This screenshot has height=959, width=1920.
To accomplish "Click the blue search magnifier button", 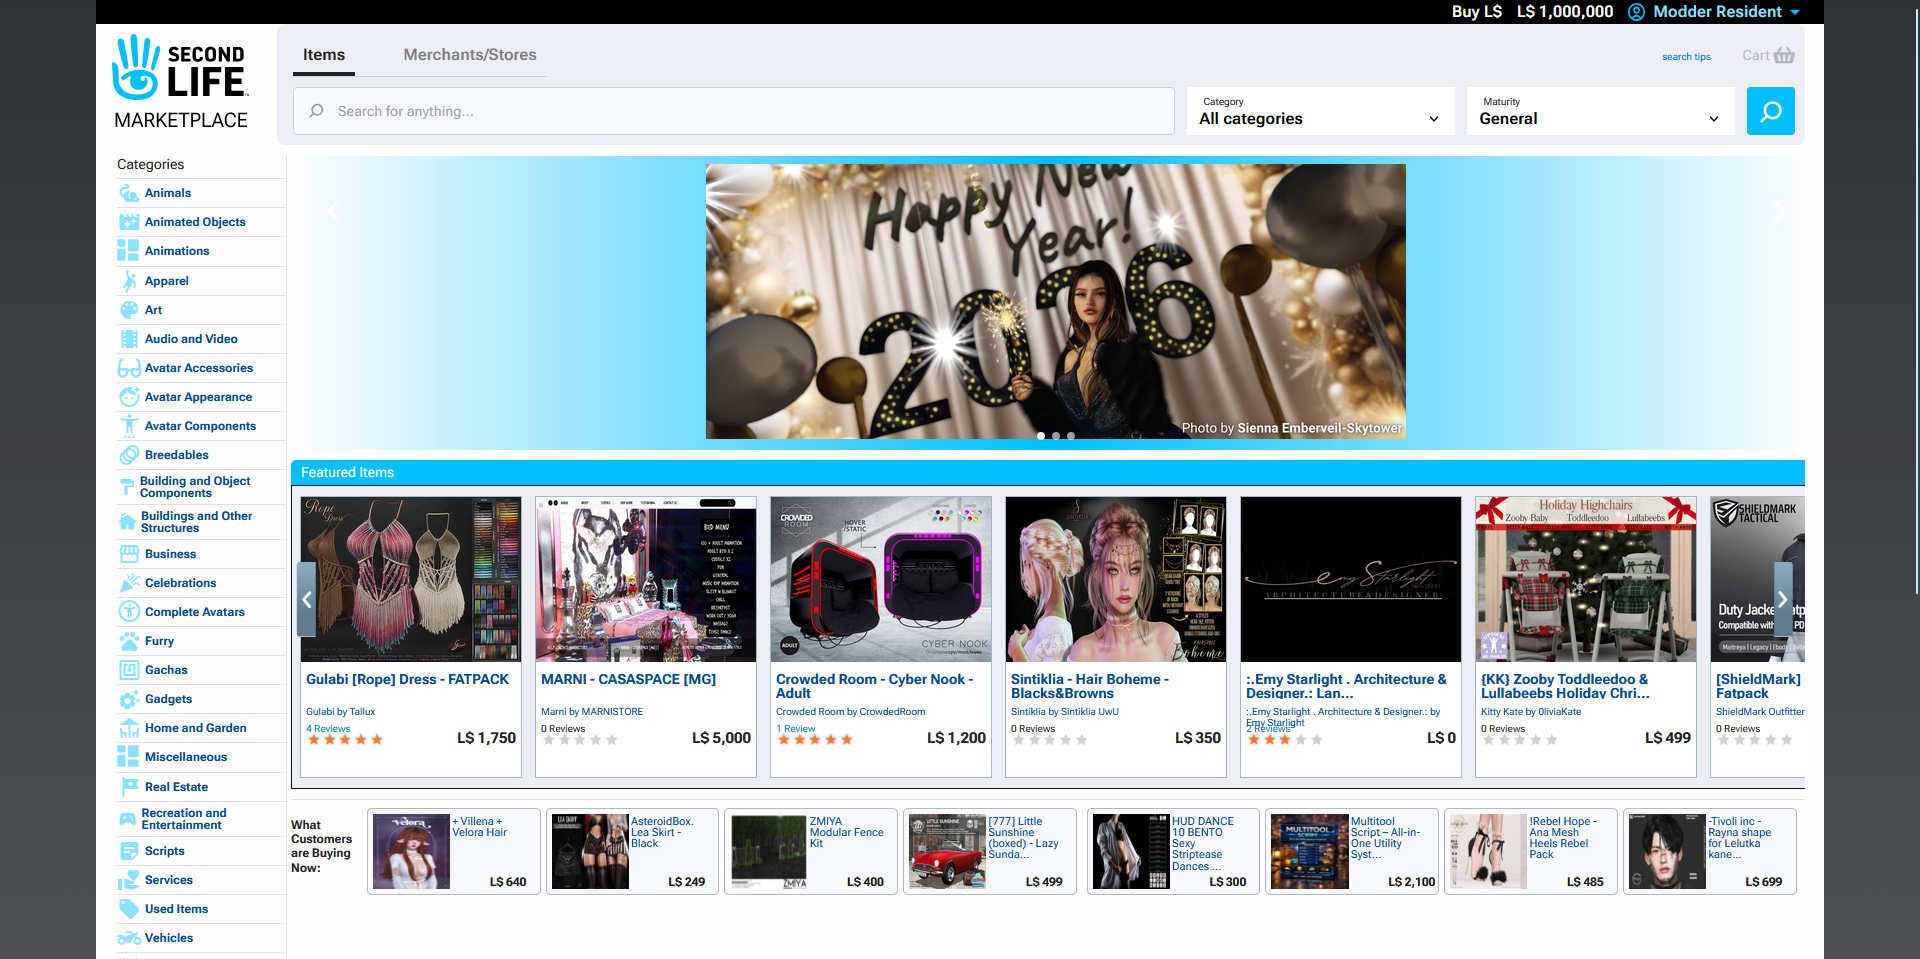I will (x=1770, y=111).
